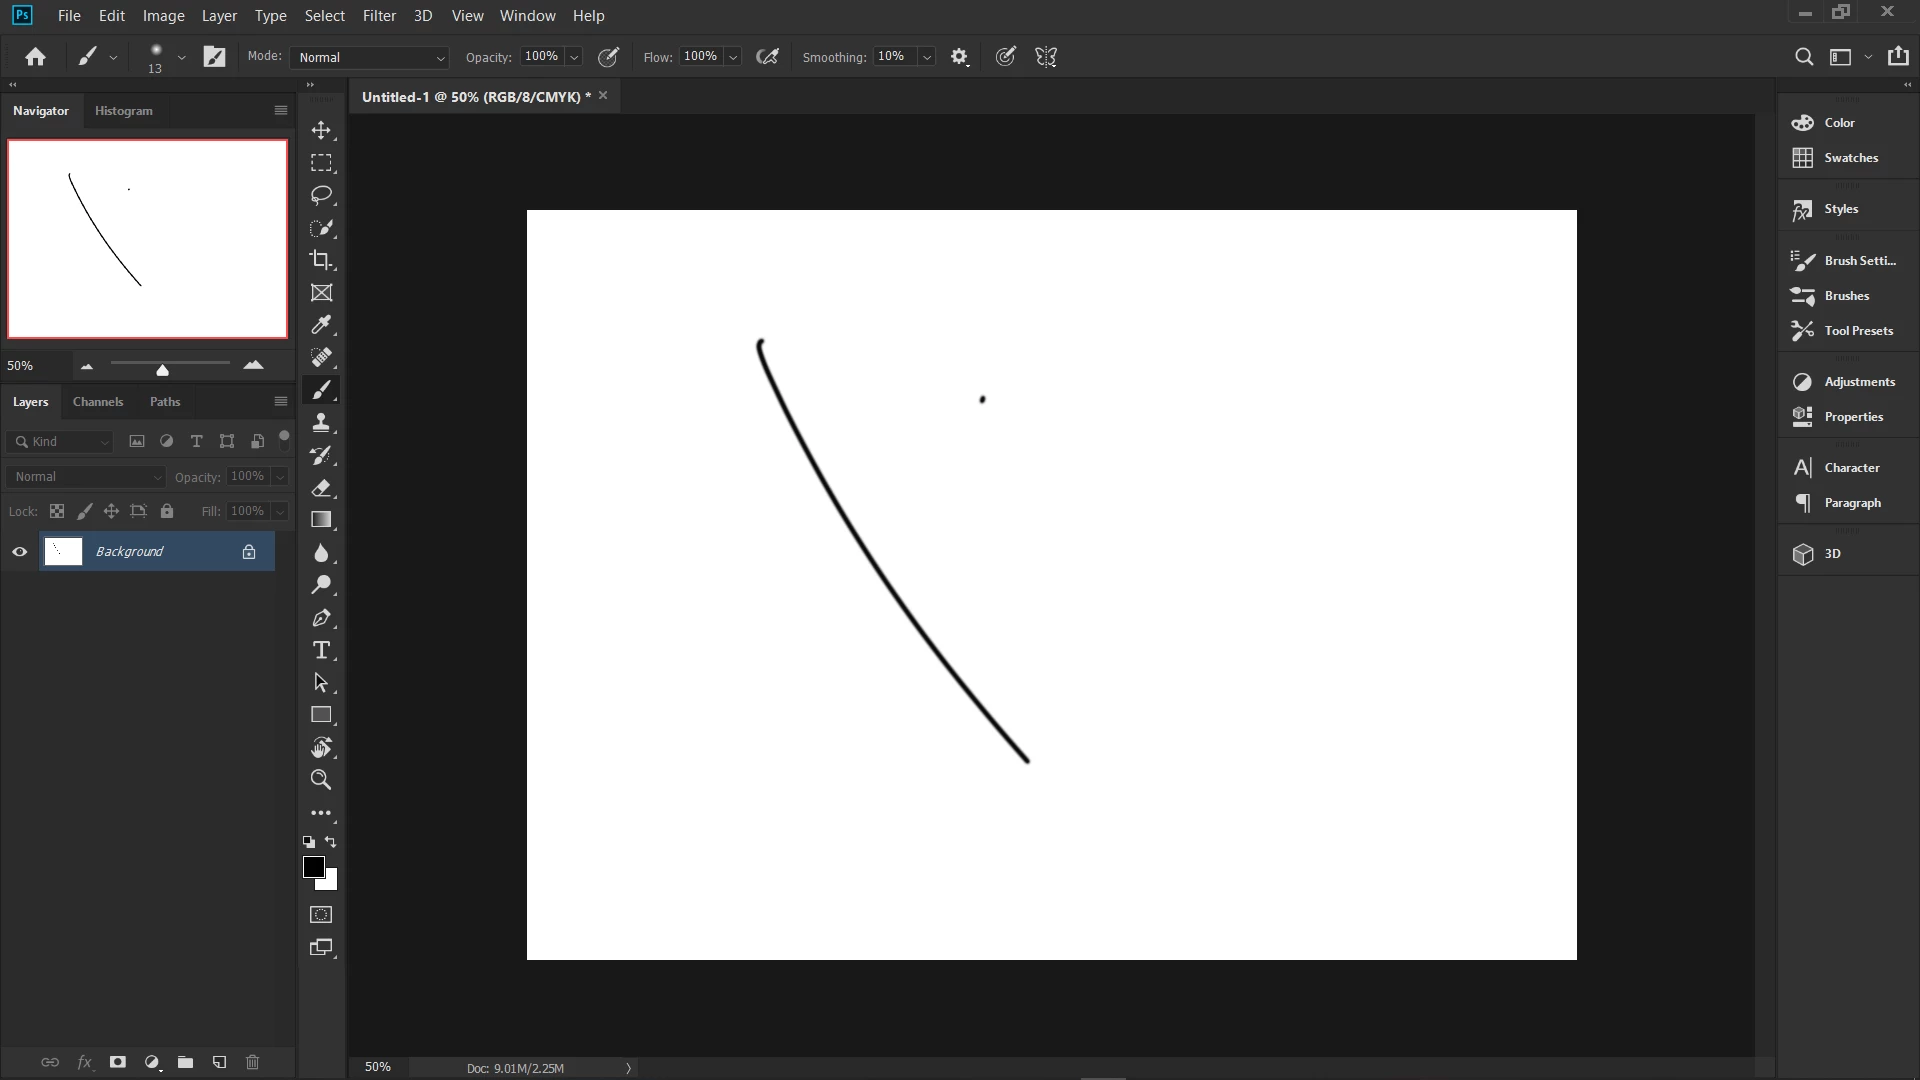Image resolution: width=1920 pixels, height=1080 pixels.
Task: Open the Brush Preset picker arrow
Action: [181, 57]
